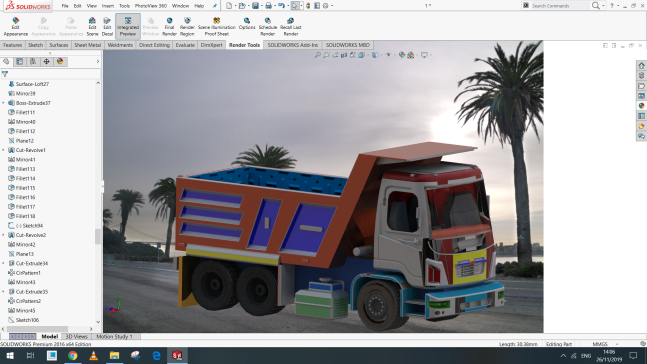The height and width of the screenshot is (364, 647).
Task: Open the PhotoView 360 menu
Action: point(151,6)
